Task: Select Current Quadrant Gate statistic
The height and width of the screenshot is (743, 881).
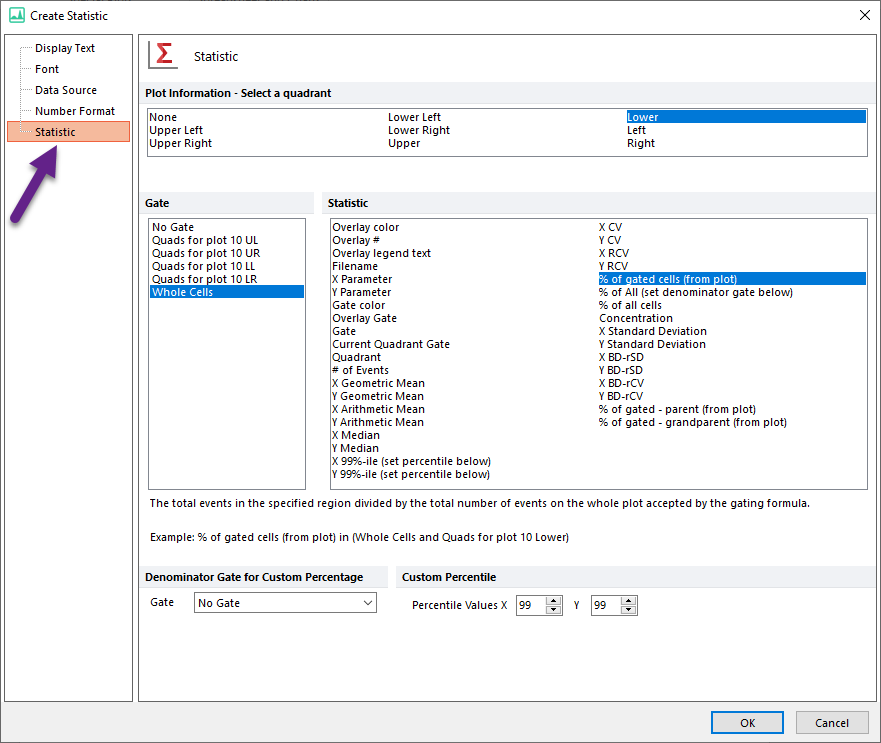Action: click(x=390, y=344)
